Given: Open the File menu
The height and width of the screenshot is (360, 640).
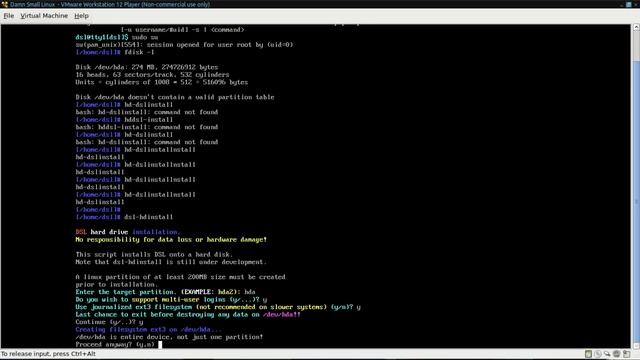Looking at the screenshot, I should click(9, 16).
